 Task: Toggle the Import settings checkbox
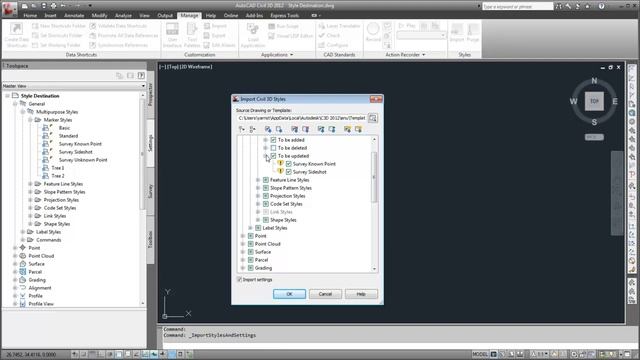(x=240, y=280)
